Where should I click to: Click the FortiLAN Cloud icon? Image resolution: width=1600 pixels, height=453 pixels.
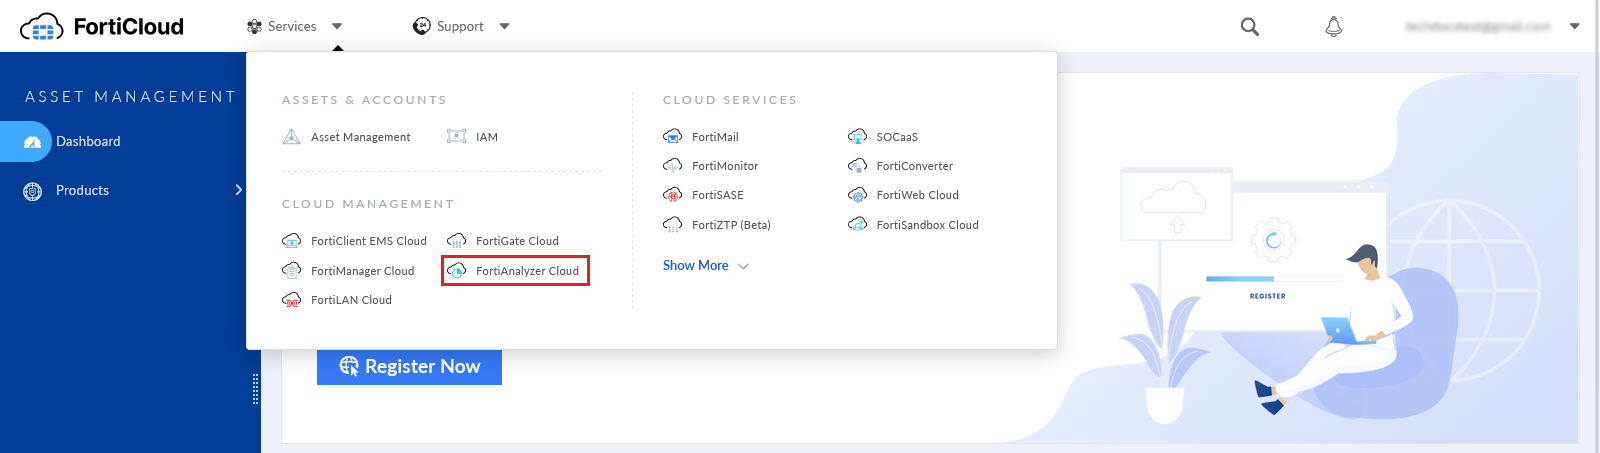pos(291,300)
